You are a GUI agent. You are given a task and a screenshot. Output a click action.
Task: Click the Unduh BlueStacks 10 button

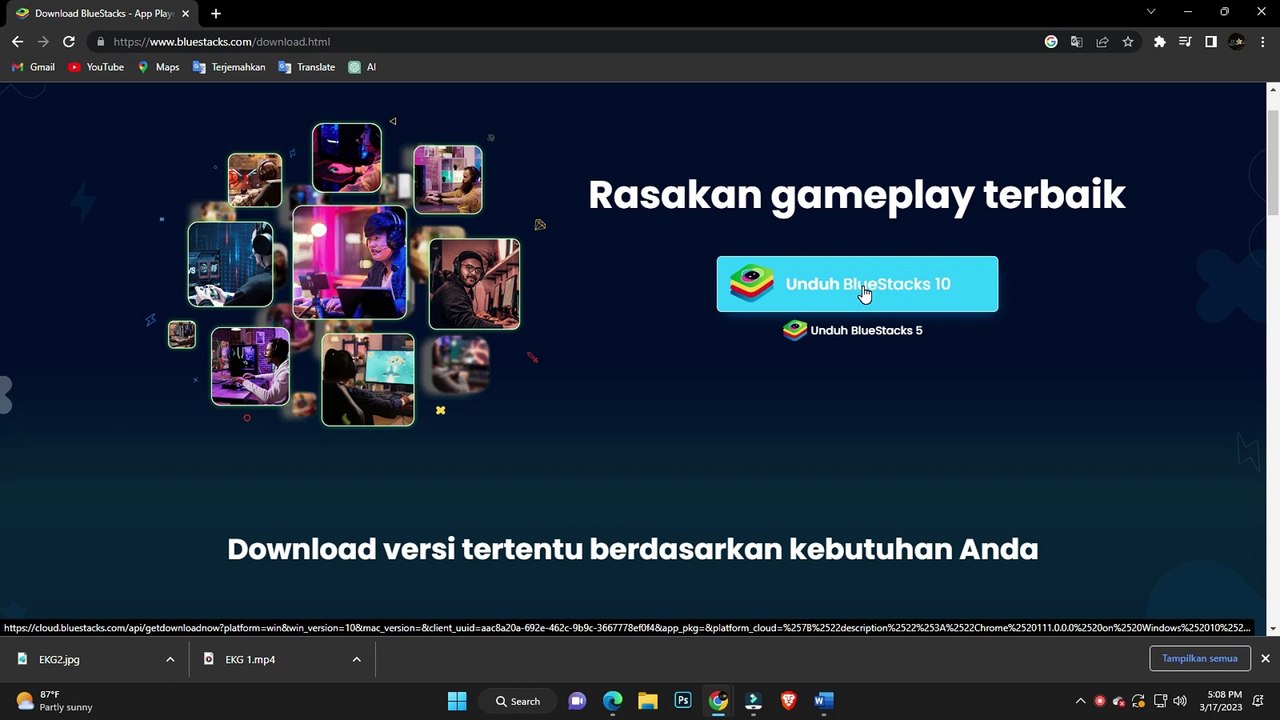[857, 284]
